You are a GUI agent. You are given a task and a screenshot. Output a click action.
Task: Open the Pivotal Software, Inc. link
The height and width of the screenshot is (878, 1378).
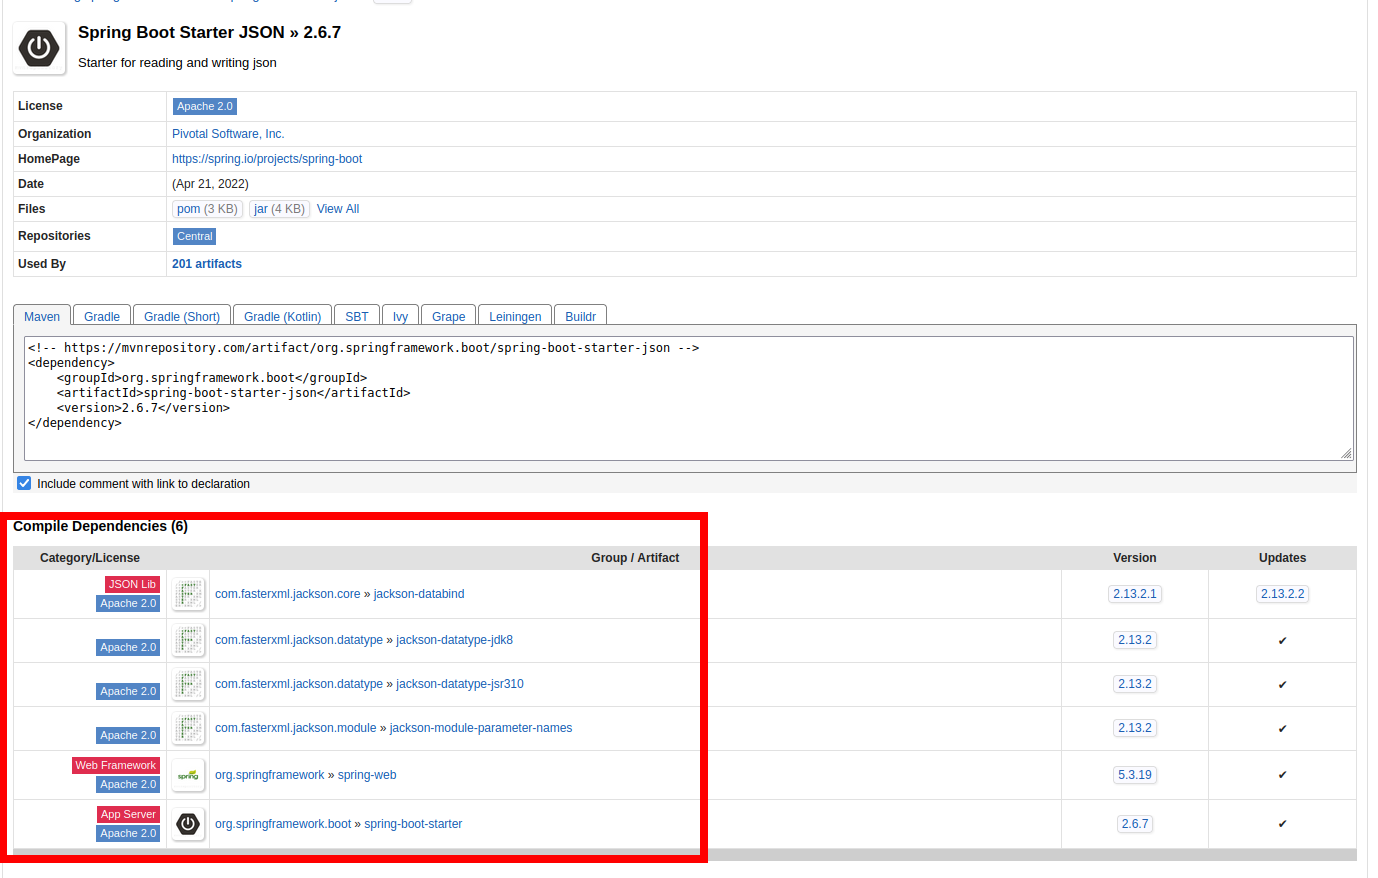[x=228, y=134]
